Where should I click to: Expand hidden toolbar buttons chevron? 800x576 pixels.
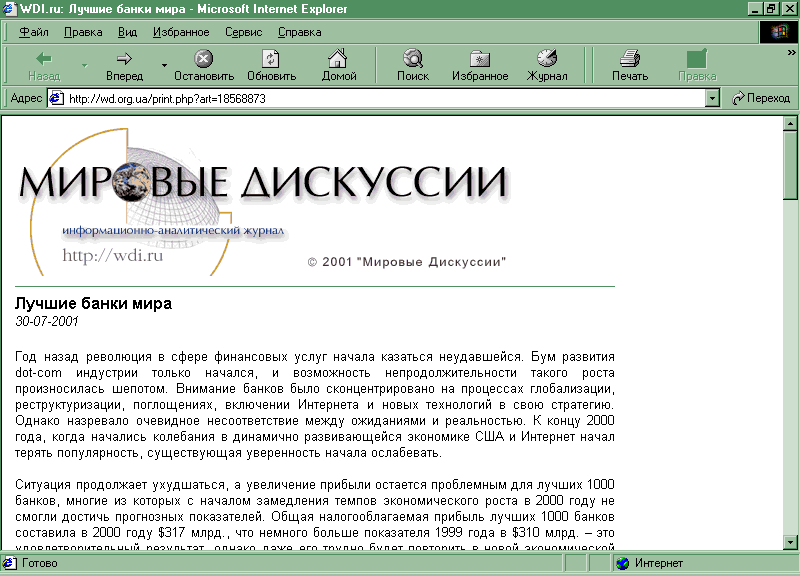pos(791,52)
